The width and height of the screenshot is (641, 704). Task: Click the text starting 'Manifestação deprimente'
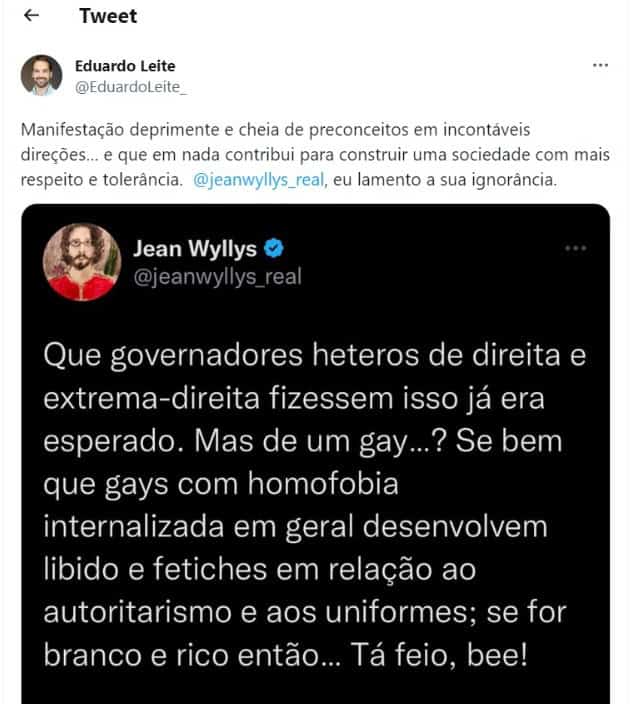click(315, 154)
